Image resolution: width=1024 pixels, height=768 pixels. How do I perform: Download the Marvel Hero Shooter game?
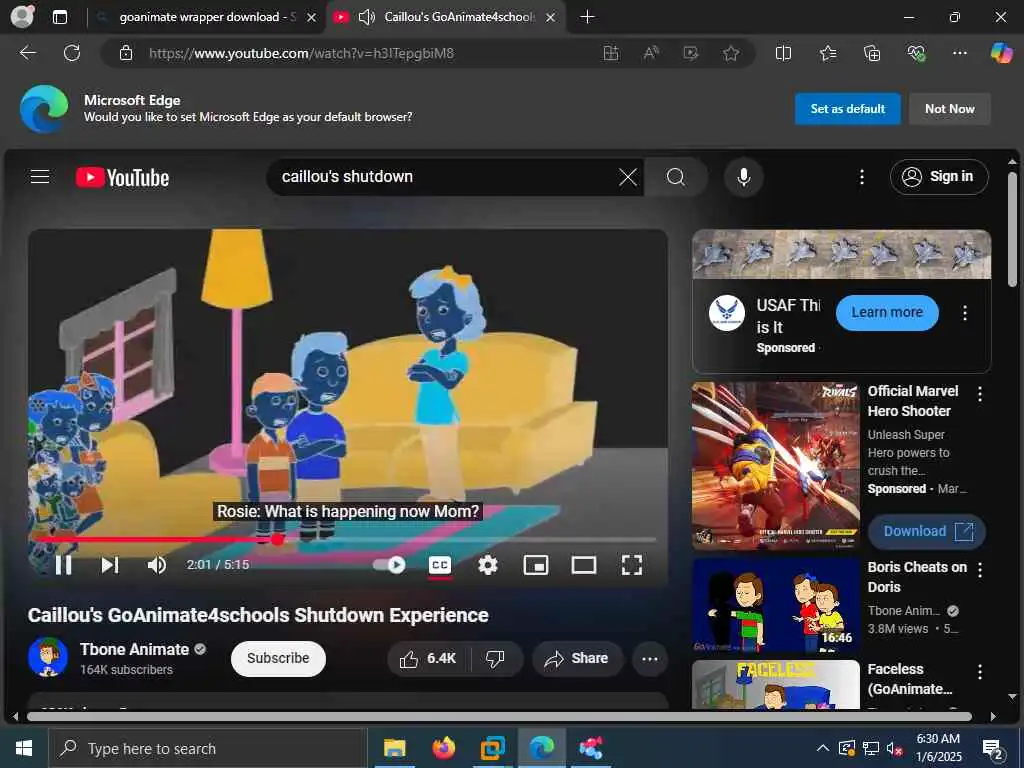(x=927, y=531)
